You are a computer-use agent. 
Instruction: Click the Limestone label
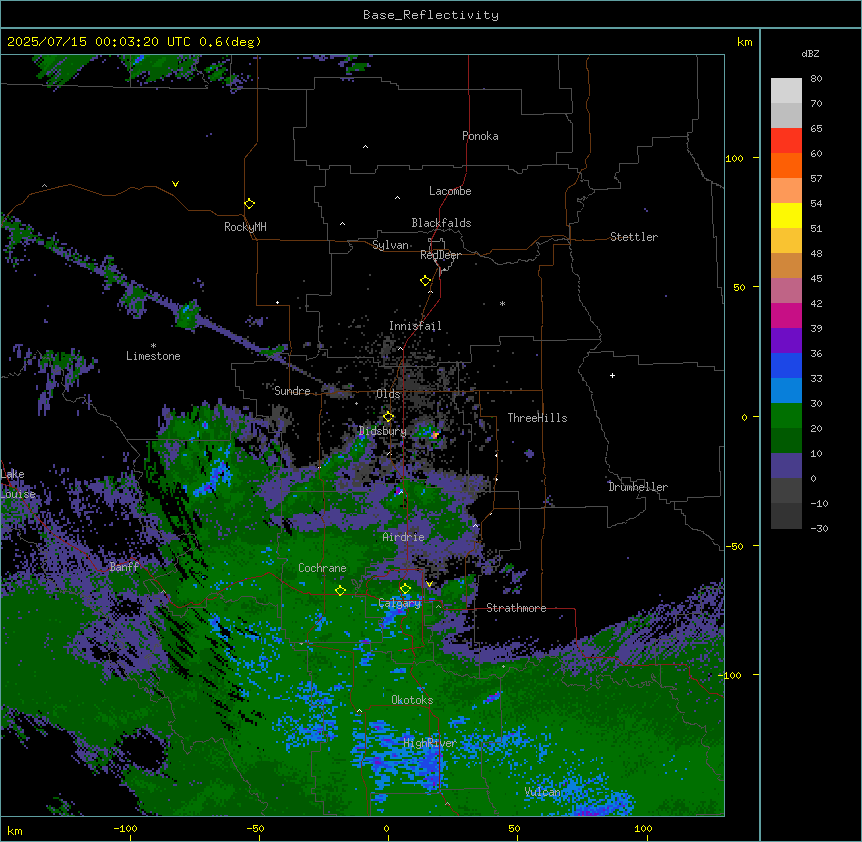153,356
